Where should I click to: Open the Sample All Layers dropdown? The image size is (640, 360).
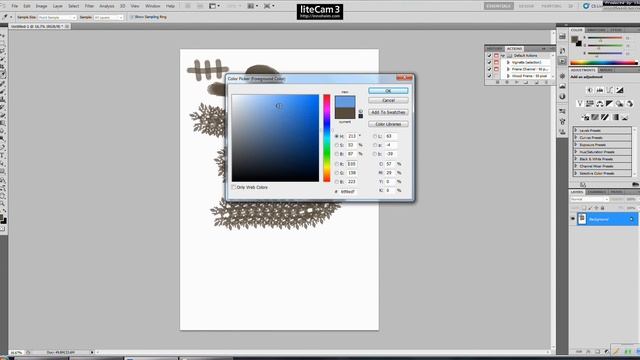coord(108,18)
